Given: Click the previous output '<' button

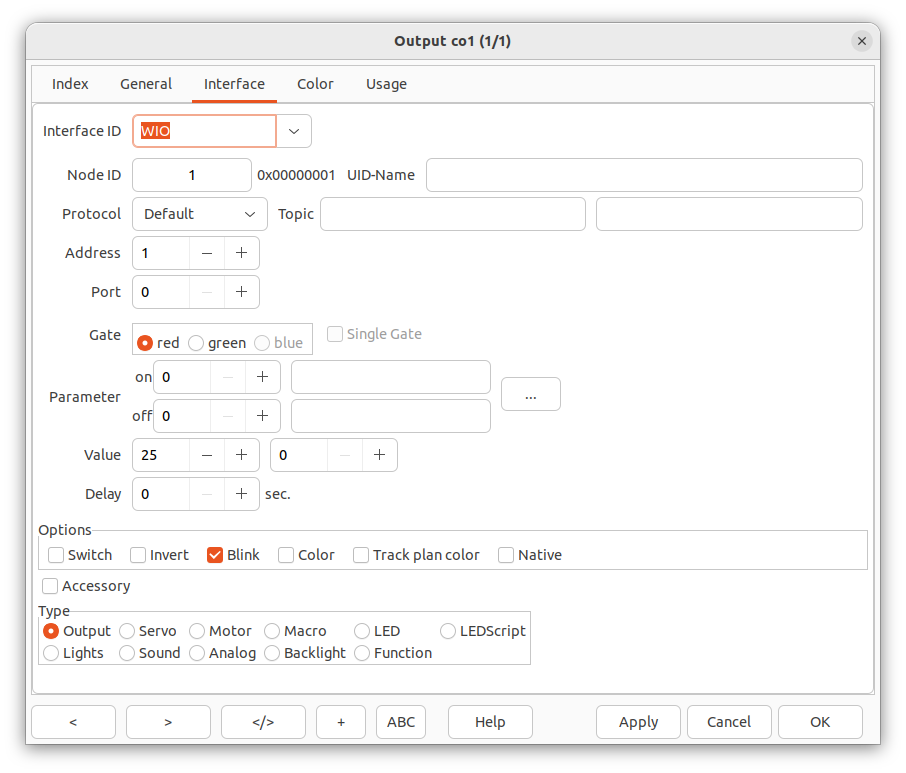Looking at the screenshot, I should 73,722.
